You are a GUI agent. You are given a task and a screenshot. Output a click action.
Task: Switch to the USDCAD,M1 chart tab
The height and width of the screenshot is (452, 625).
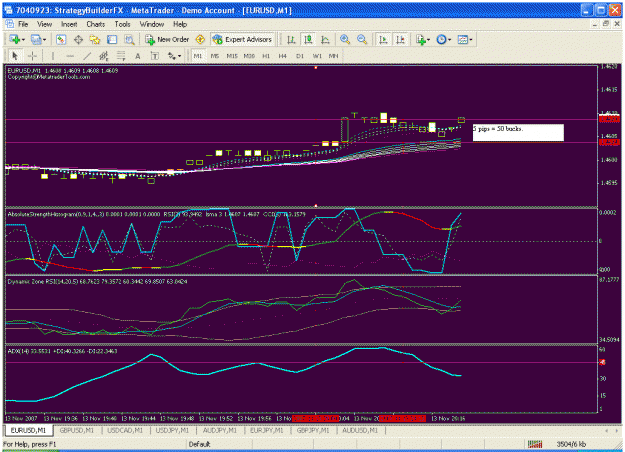point(125,430)
